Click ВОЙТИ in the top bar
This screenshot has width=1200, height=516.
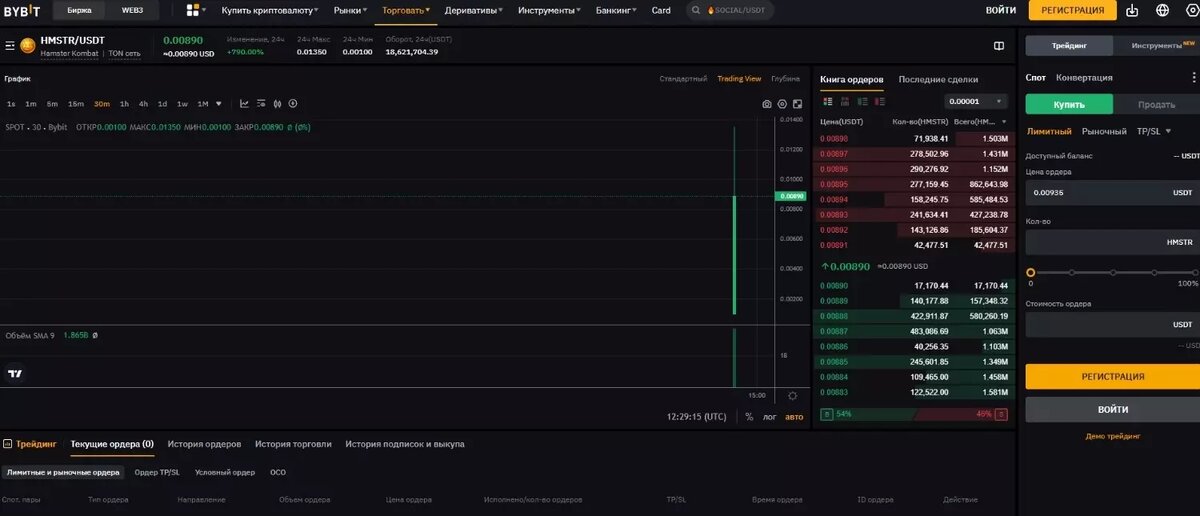pyautogui.click(x=1001, y=10)
